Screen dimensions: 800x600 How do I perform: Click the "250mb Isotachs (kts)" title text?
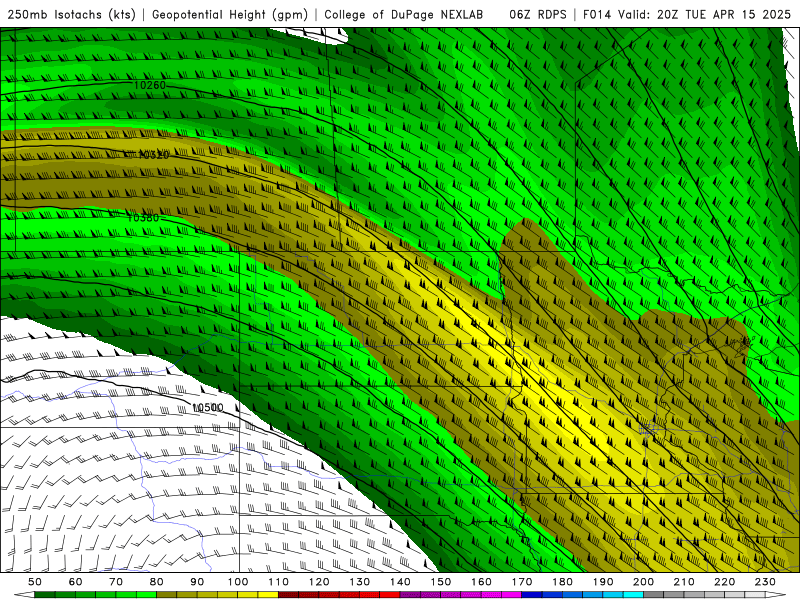pos(72,15)
